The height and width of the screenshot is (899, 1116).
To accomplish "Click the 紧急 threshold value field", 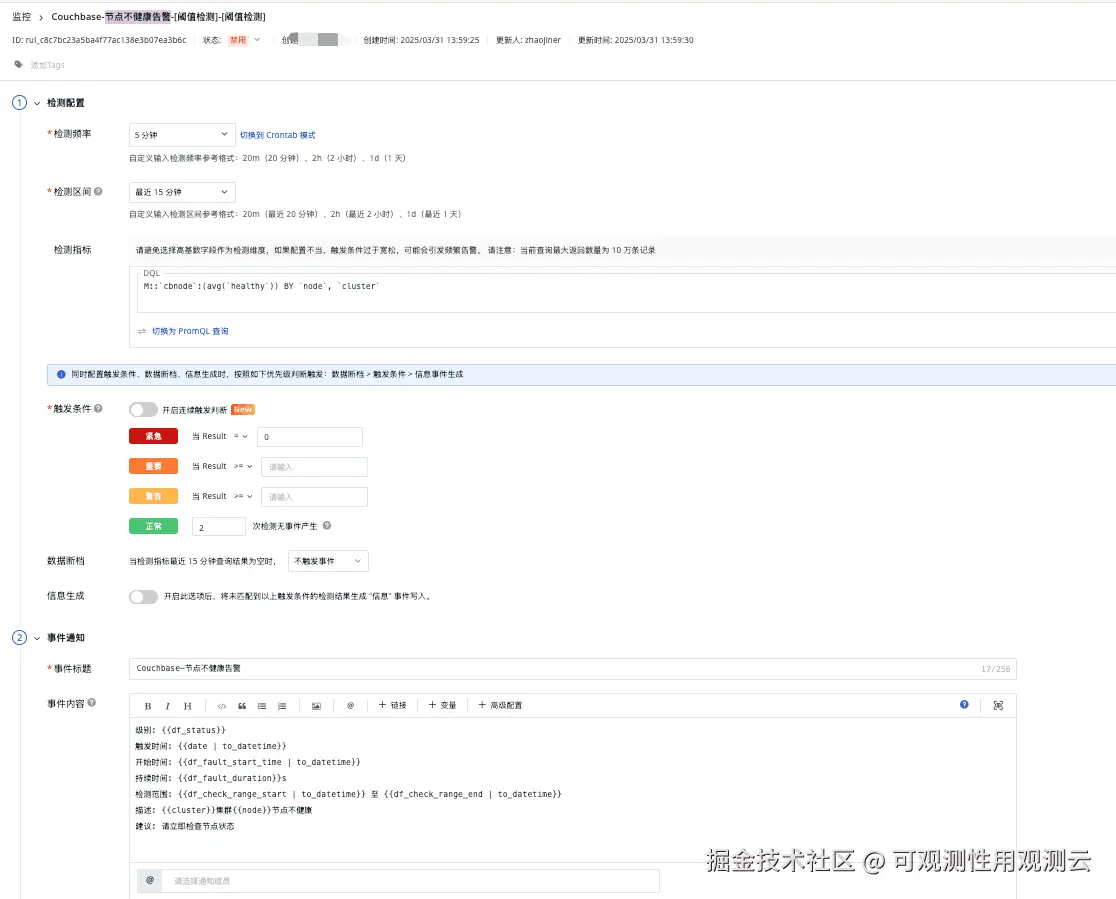I will [310, 437].
